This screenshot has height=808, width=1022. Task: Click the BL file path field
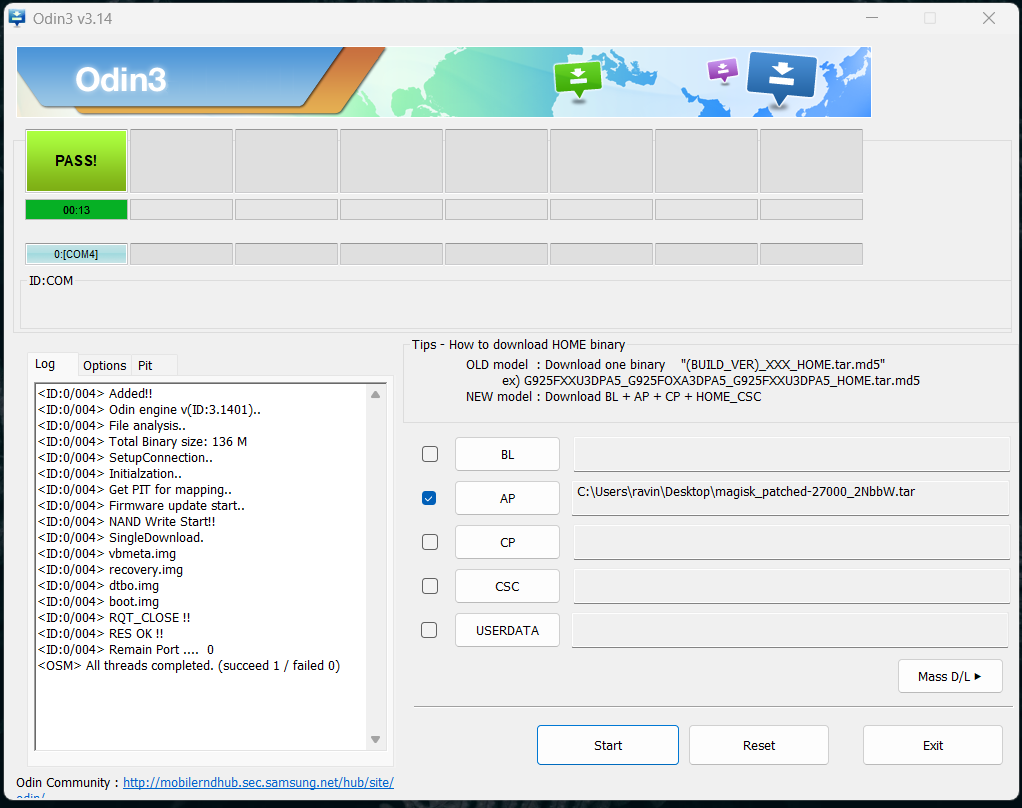[791, 454]
